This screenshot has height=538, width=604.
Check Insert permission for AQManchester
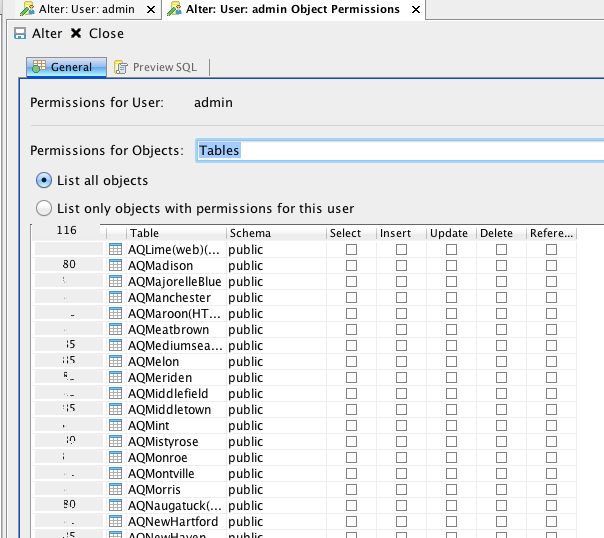coord(401,298)
